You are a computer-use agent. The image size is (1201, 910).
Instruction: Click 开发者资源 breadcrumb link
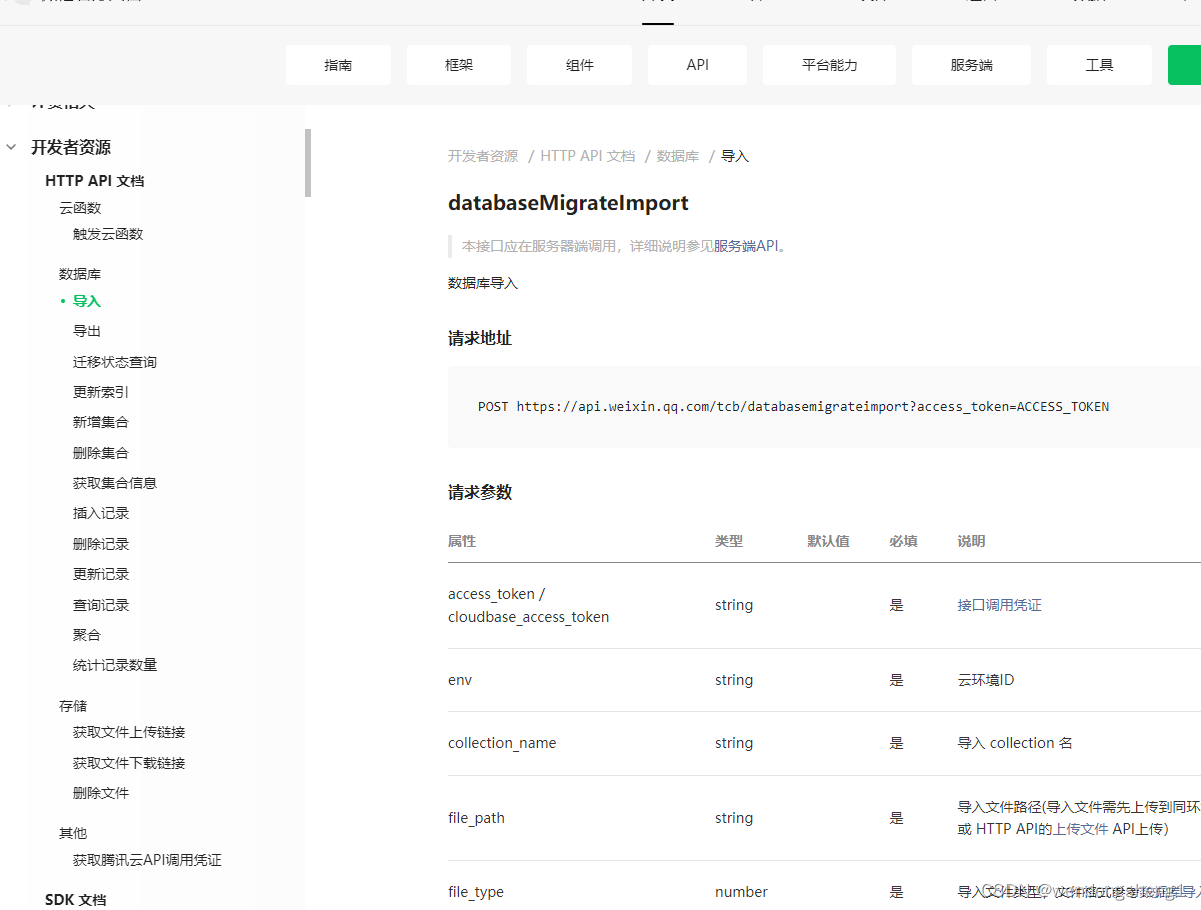[x=483, y=156]
